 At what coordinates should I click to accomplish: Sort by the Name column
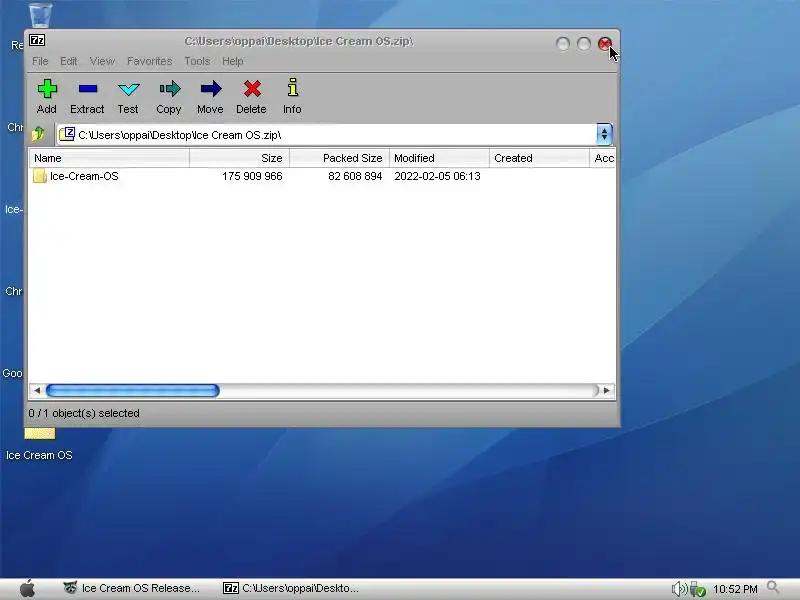pos(109,158)
